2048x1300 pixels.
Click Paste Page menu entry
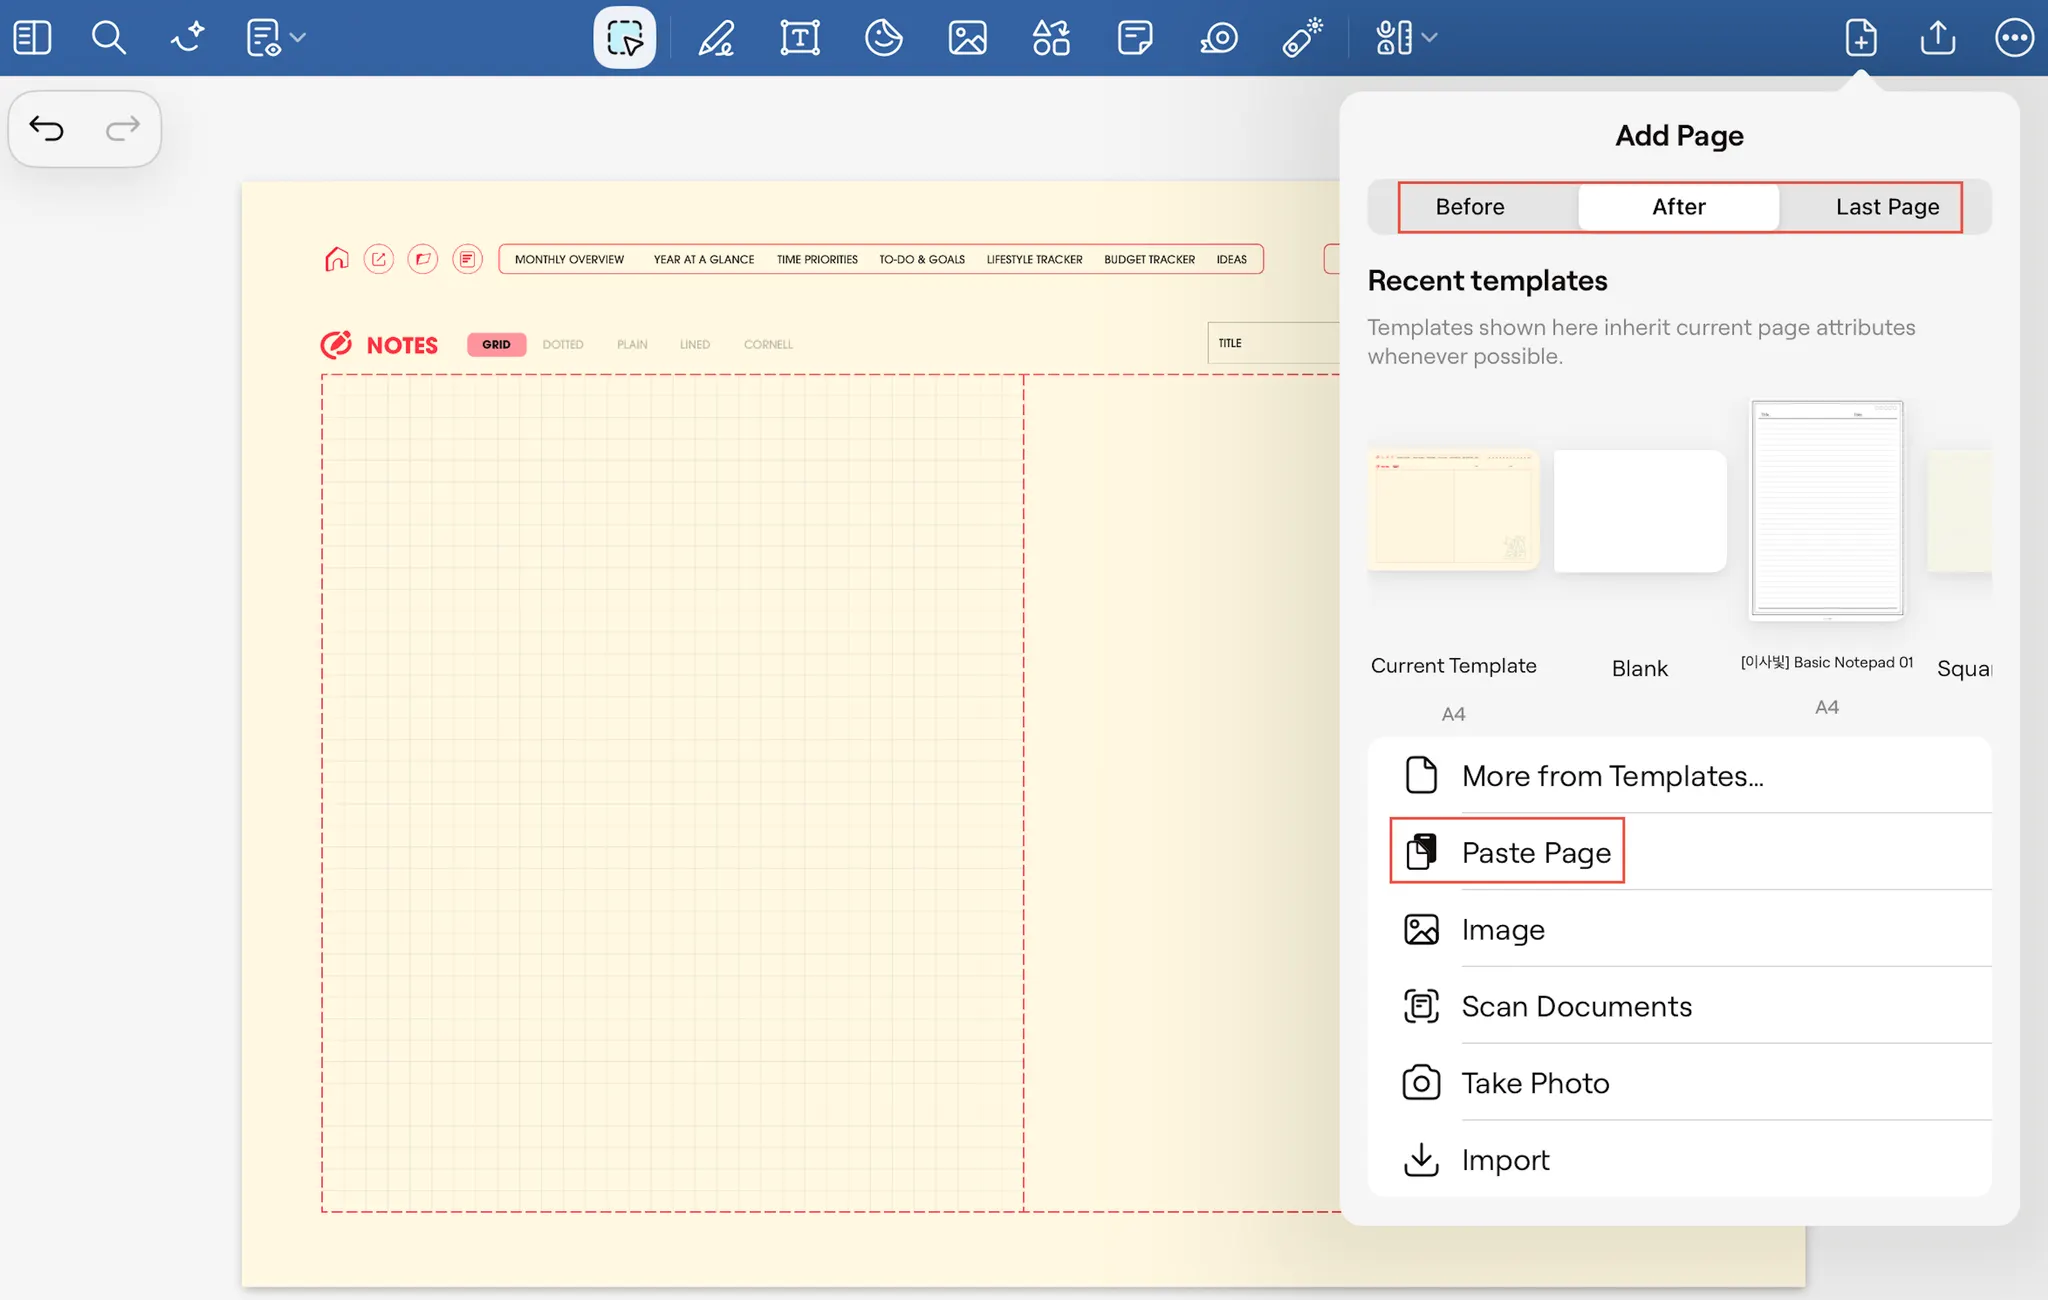(x=1535, y=853)
